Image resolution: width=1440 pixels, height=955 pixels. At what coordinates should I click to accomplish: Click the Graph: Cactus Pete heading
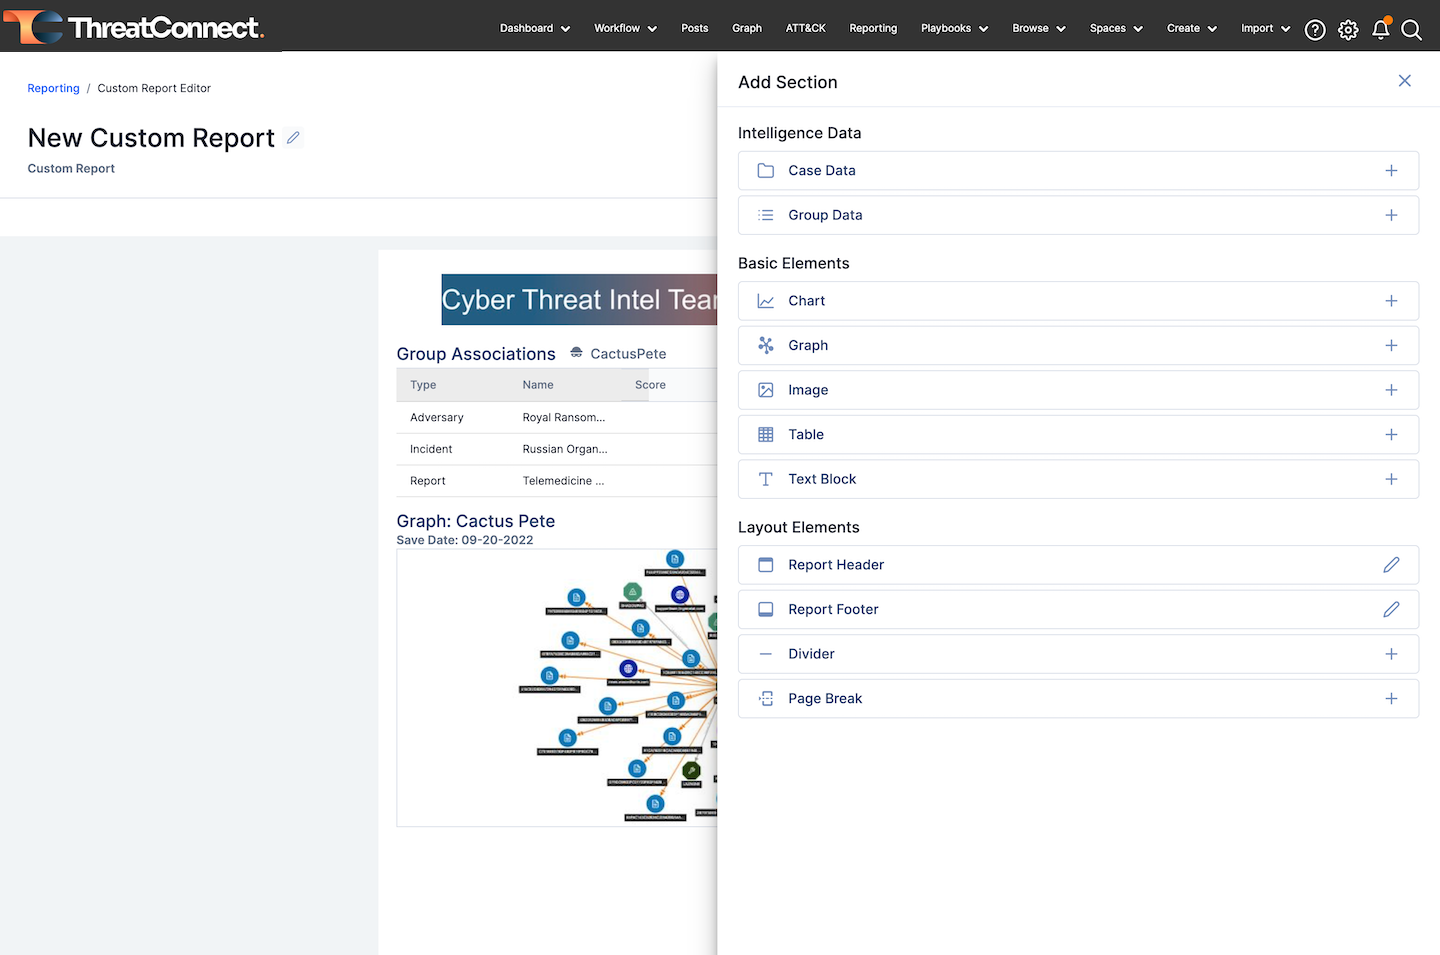tap(476, 521)
